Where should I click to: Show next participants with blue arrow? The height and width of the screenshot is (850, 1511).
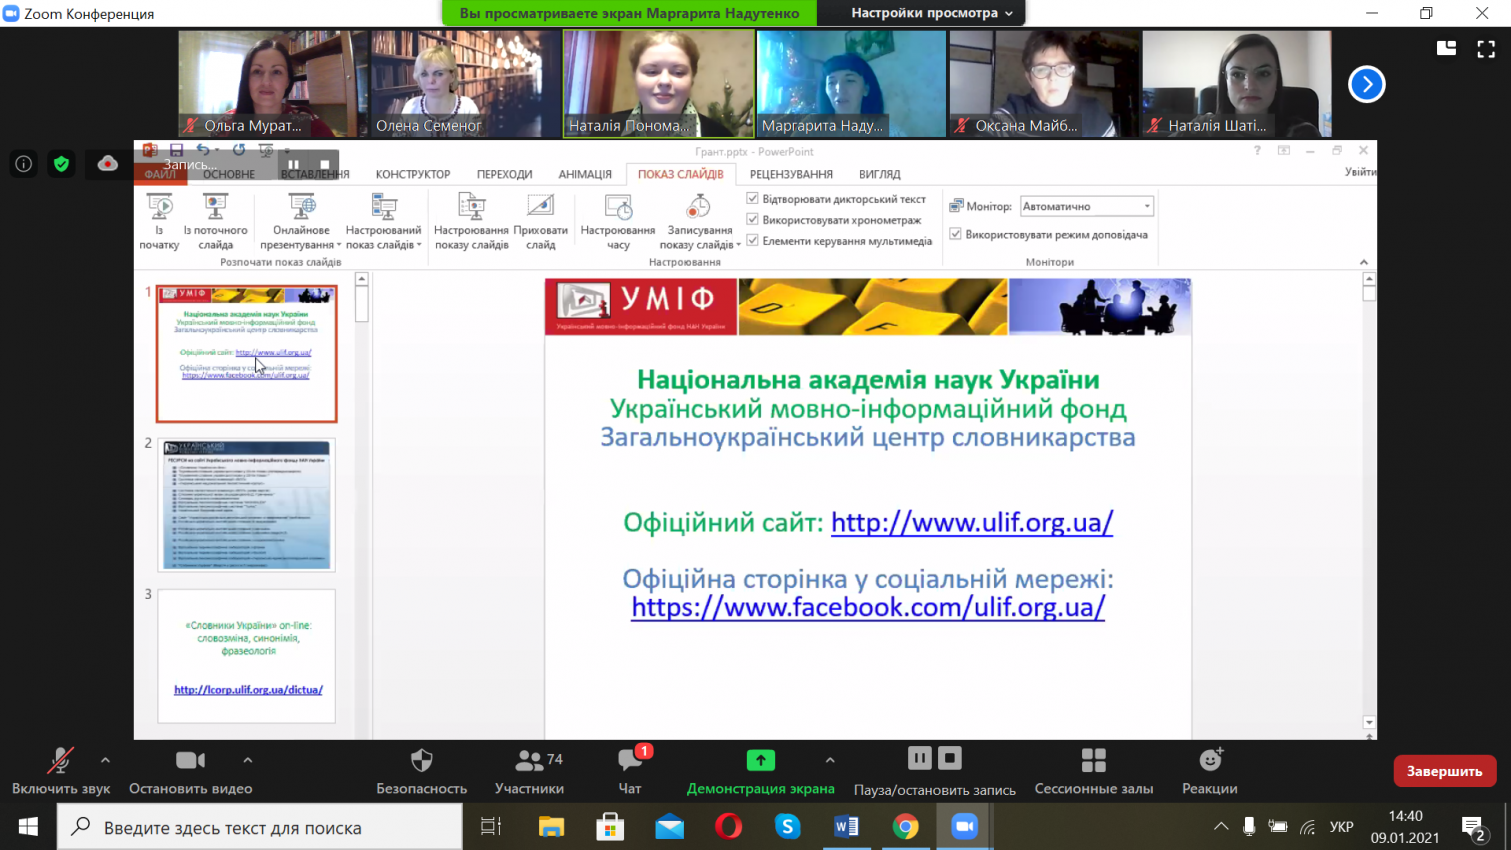pos(1366,84)
